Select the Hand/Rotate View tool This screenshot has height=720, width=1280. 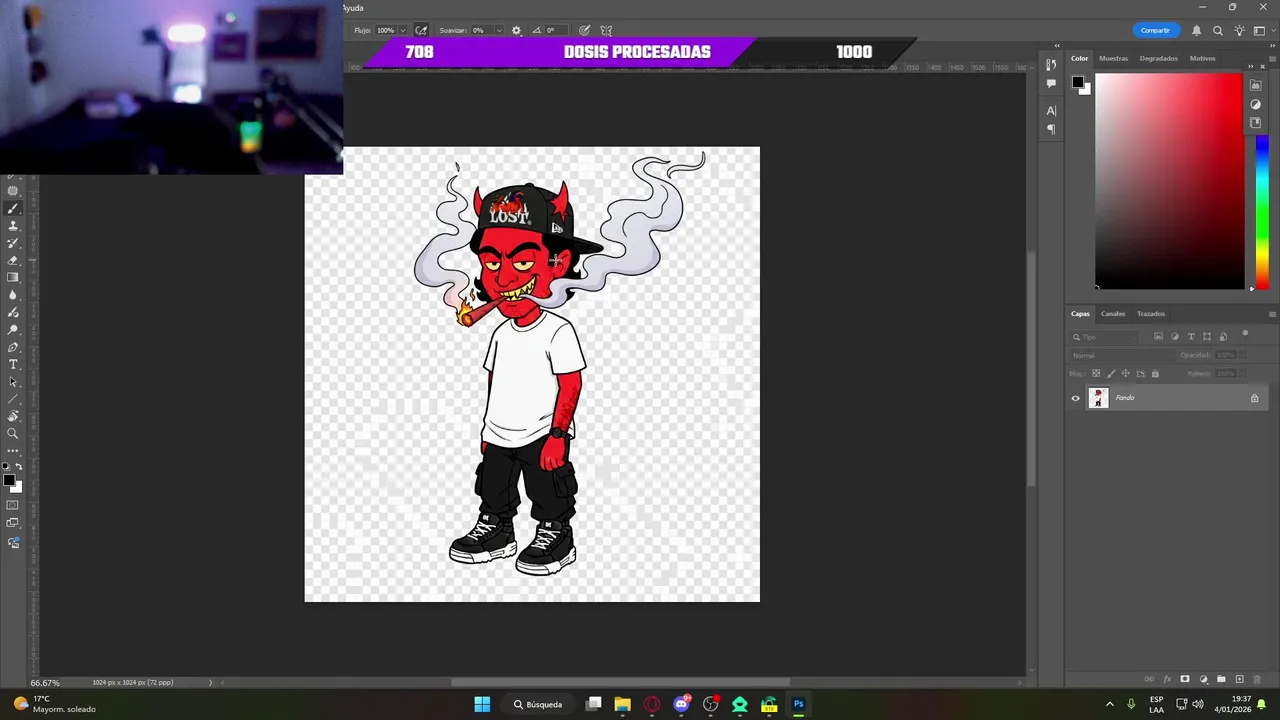click(13, 416)
